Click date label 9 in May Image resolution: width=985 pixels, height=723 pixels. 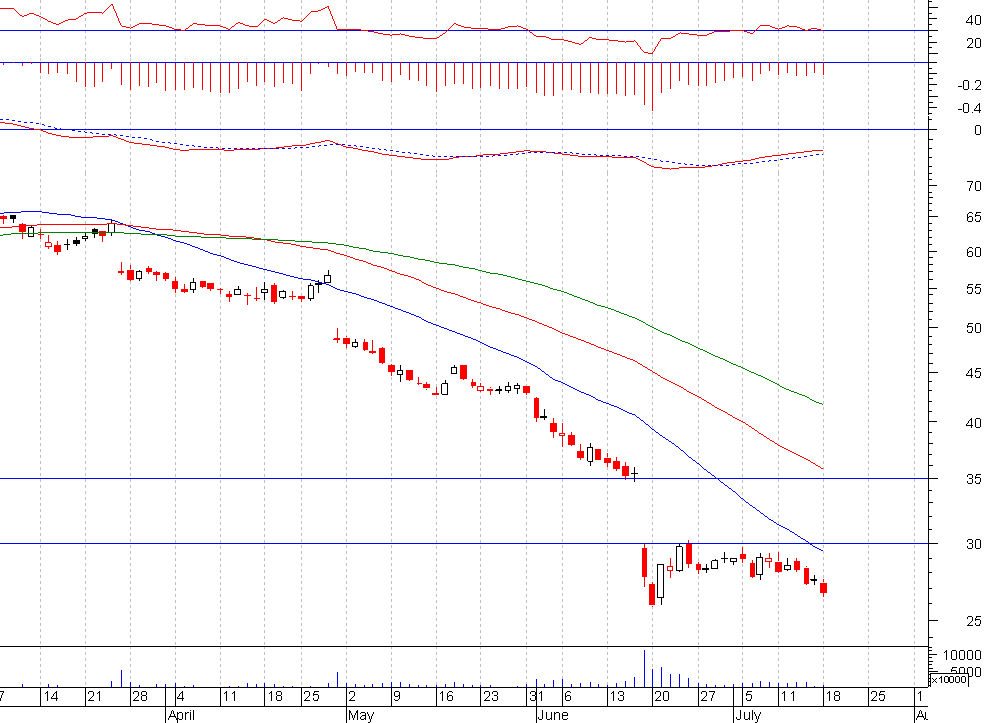pos(397,696)
